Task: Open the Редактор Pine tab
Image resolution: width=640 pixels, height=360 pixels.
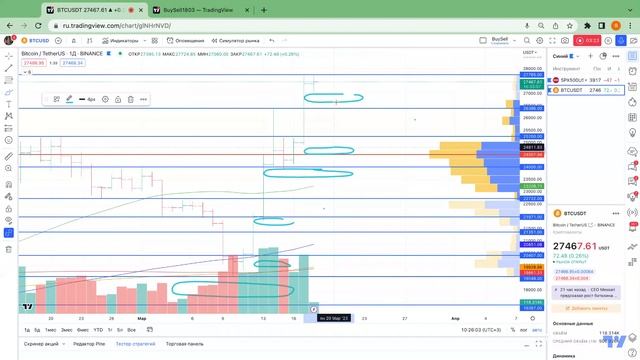Action: point(89,344)
